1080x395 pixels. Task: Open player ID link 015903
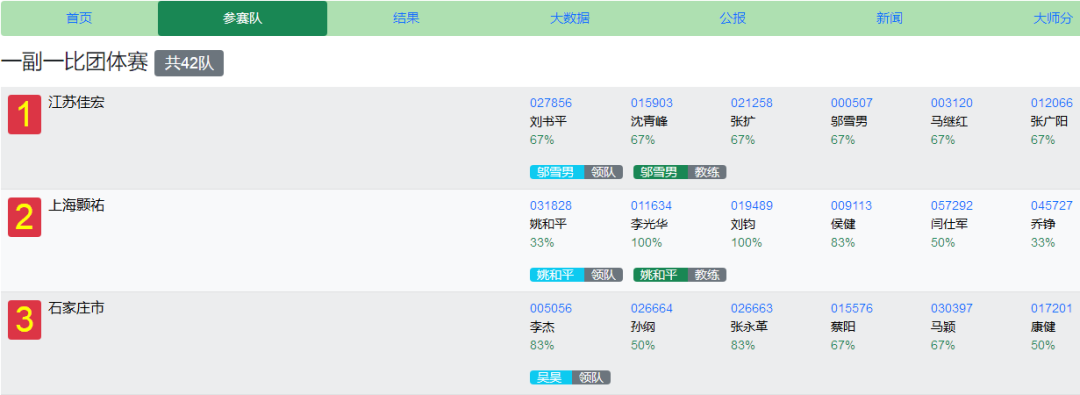652,103
